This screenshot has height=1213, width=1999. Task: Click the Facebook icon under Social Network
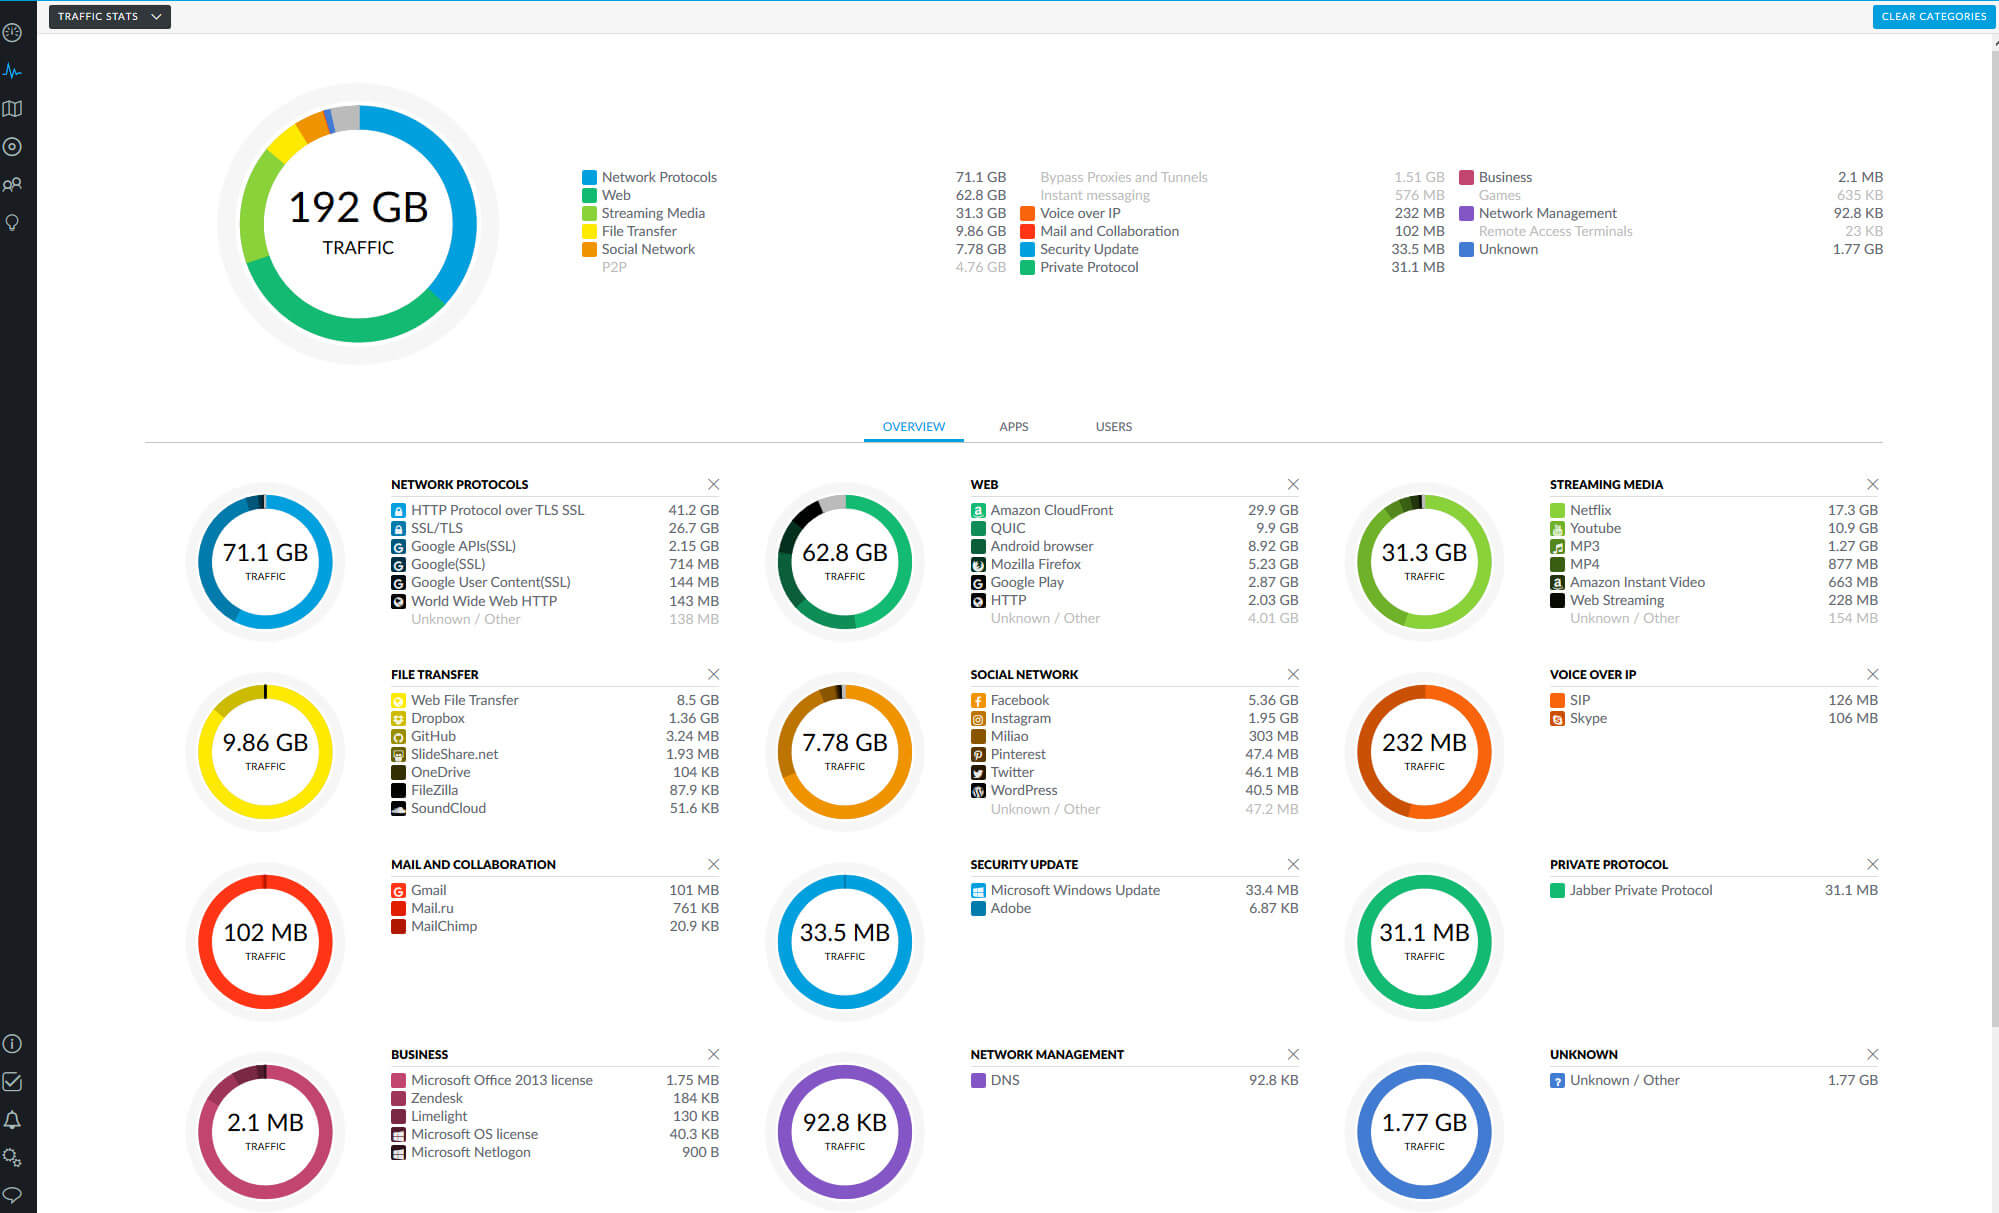tap(978, 701)
